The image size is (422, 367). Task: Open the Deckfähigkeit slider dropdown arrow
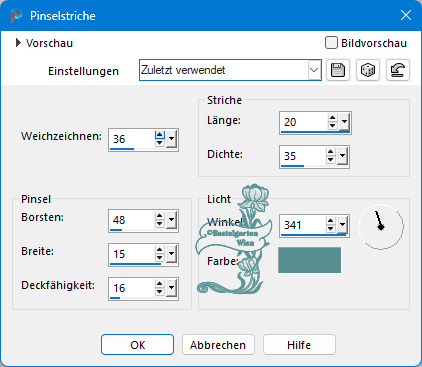pyautogui.click(x=172, y=287)
